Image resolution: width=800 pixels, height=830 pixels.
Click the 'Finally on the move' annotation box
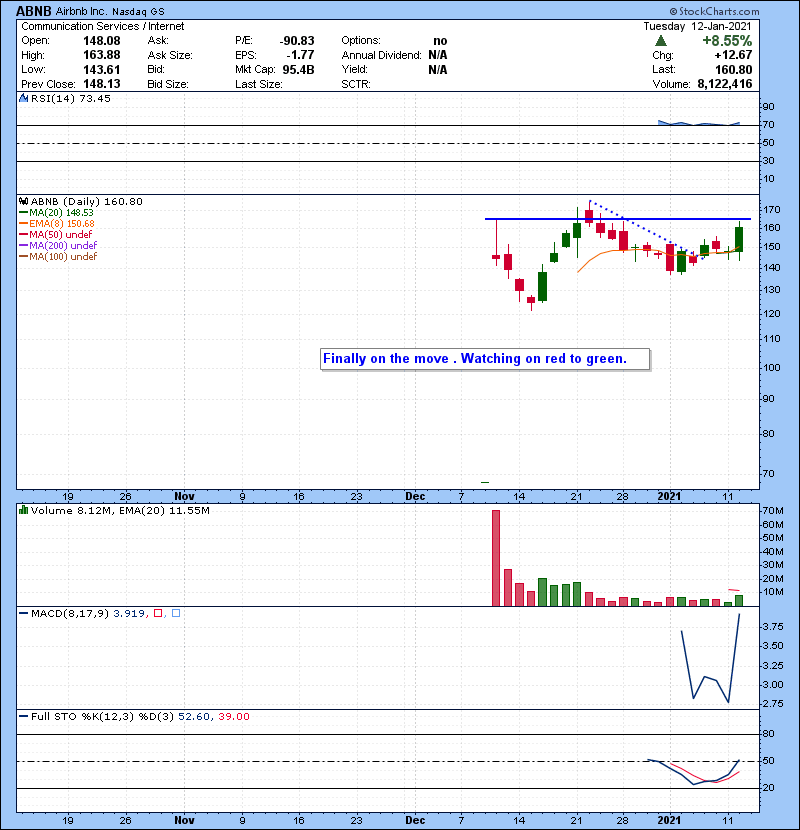[x=485, y=359]
